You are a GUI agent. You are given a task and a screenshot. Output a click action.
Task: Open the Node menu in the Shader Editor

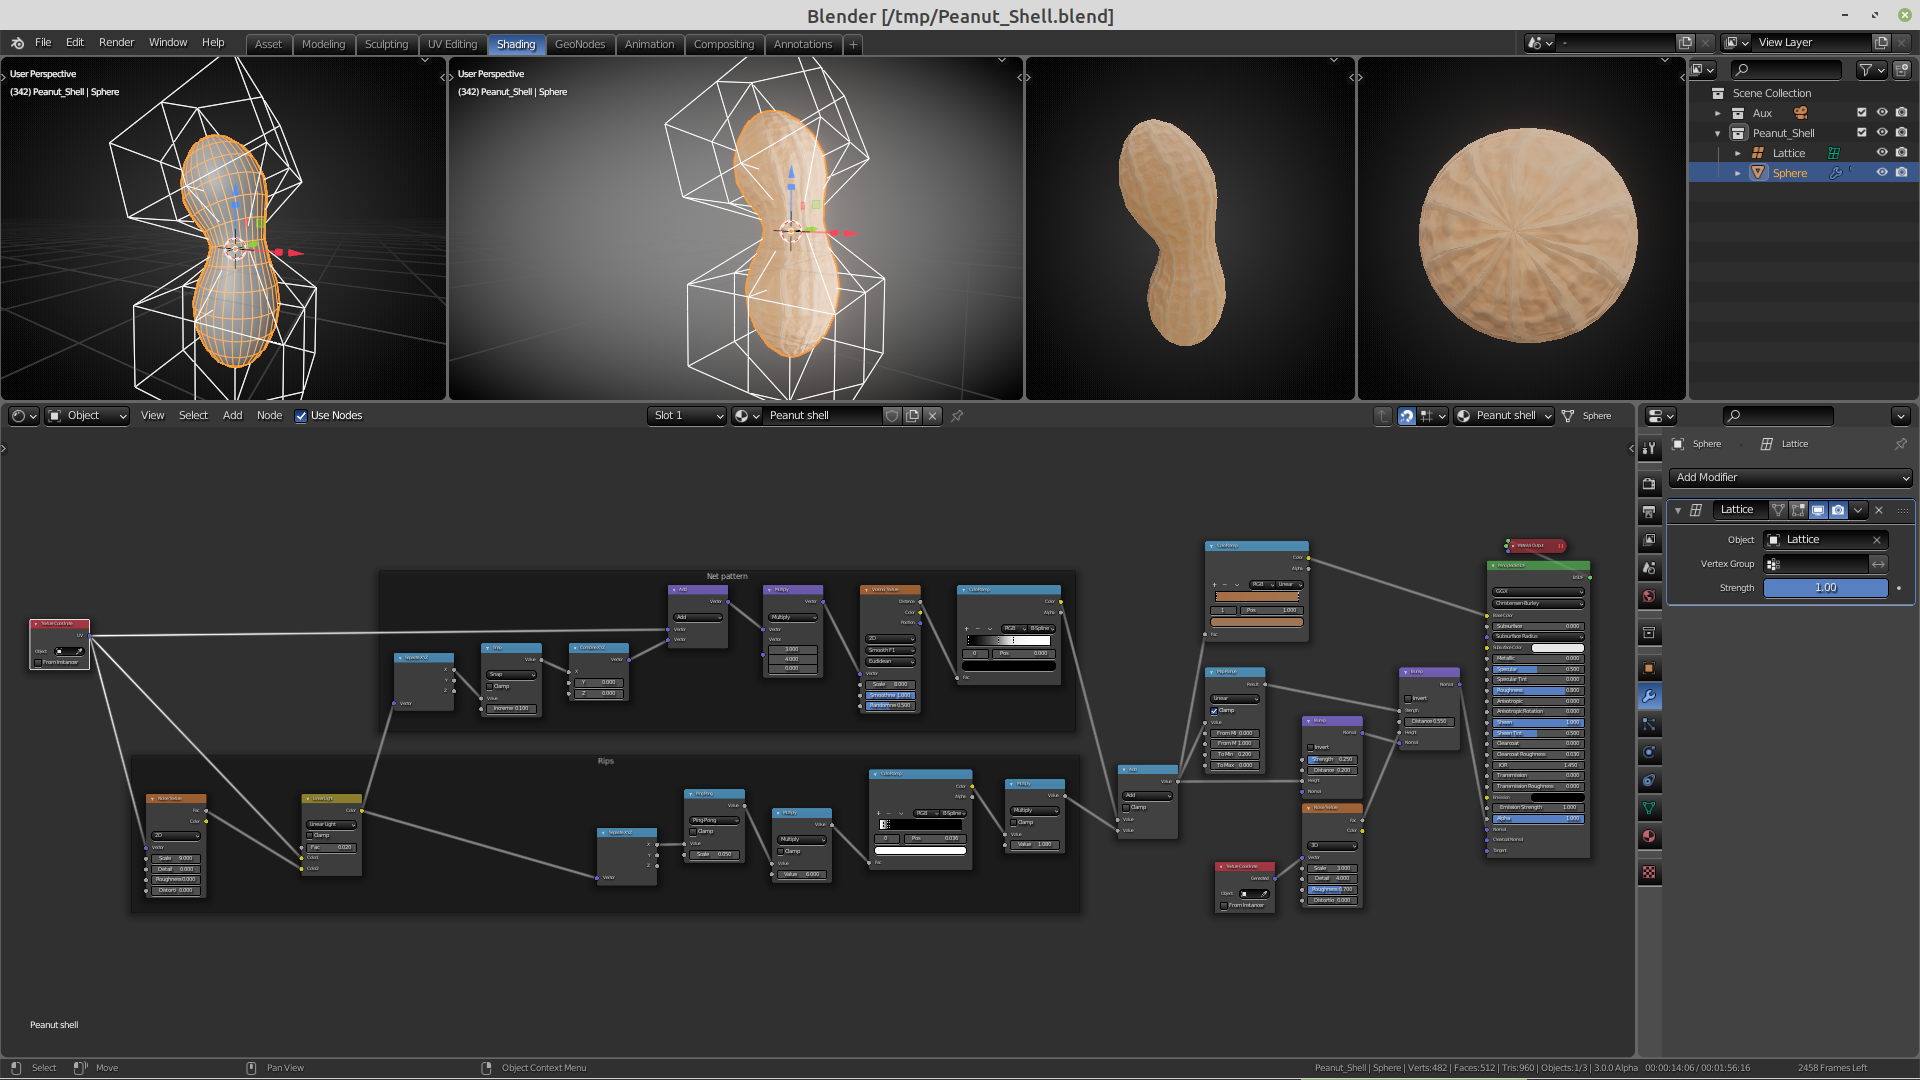269,416
